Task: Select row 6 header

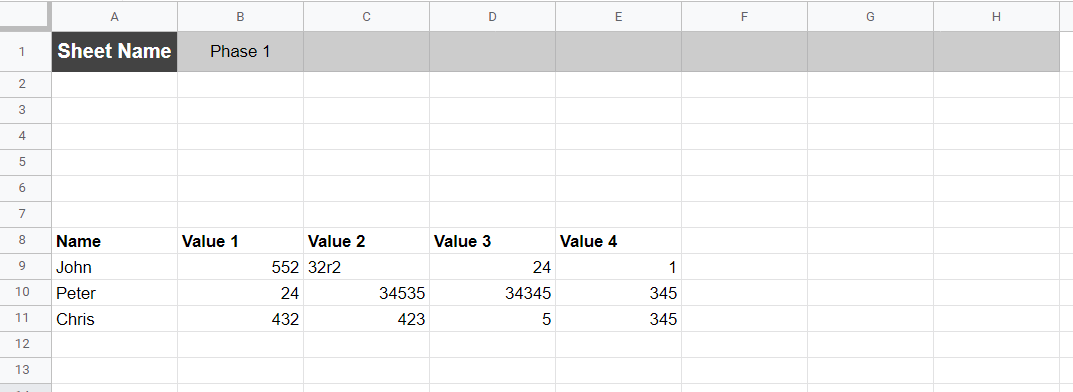Action: [25, 188]
